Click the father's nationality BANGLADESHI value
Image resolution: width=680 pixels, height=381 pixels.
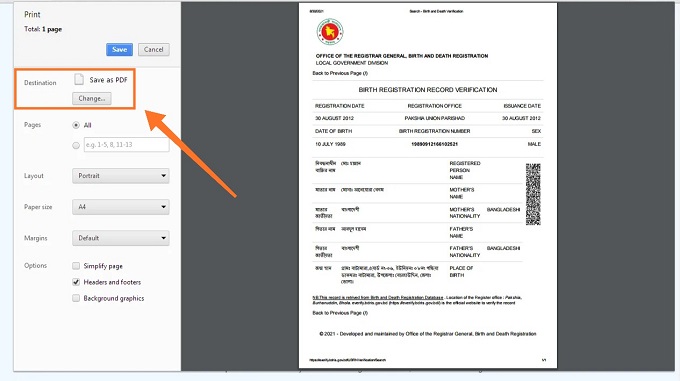[503, 248]
